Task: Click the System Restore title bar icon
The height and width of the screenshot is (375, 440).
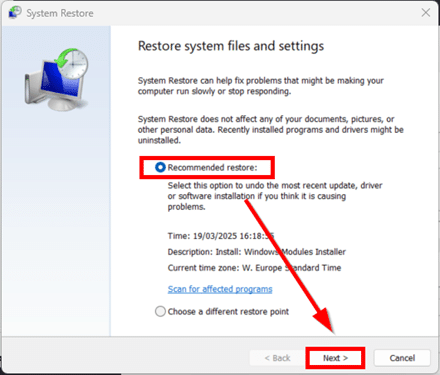Action: coord(15,12)
